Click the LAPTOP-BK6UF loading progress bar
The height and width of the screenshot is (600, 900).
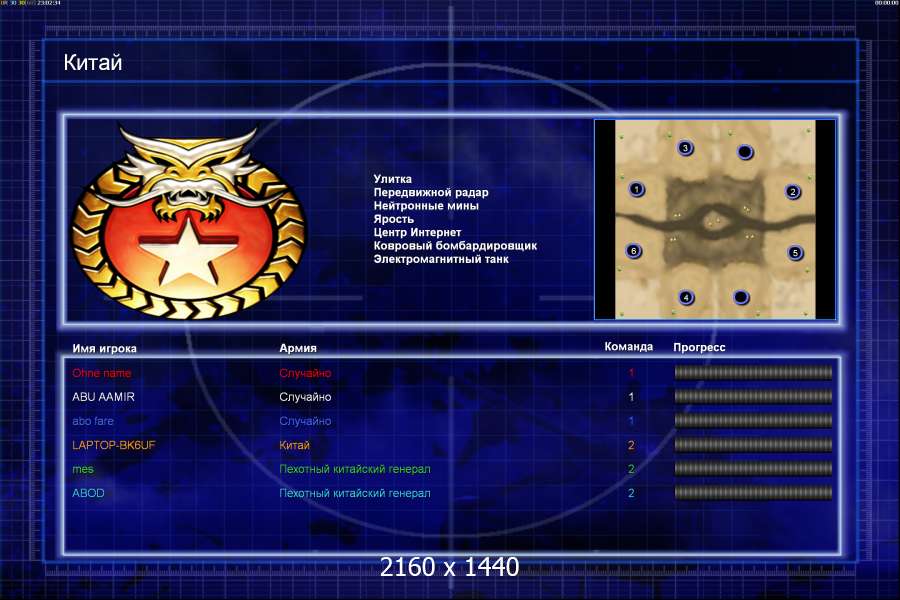pos(753,445)
